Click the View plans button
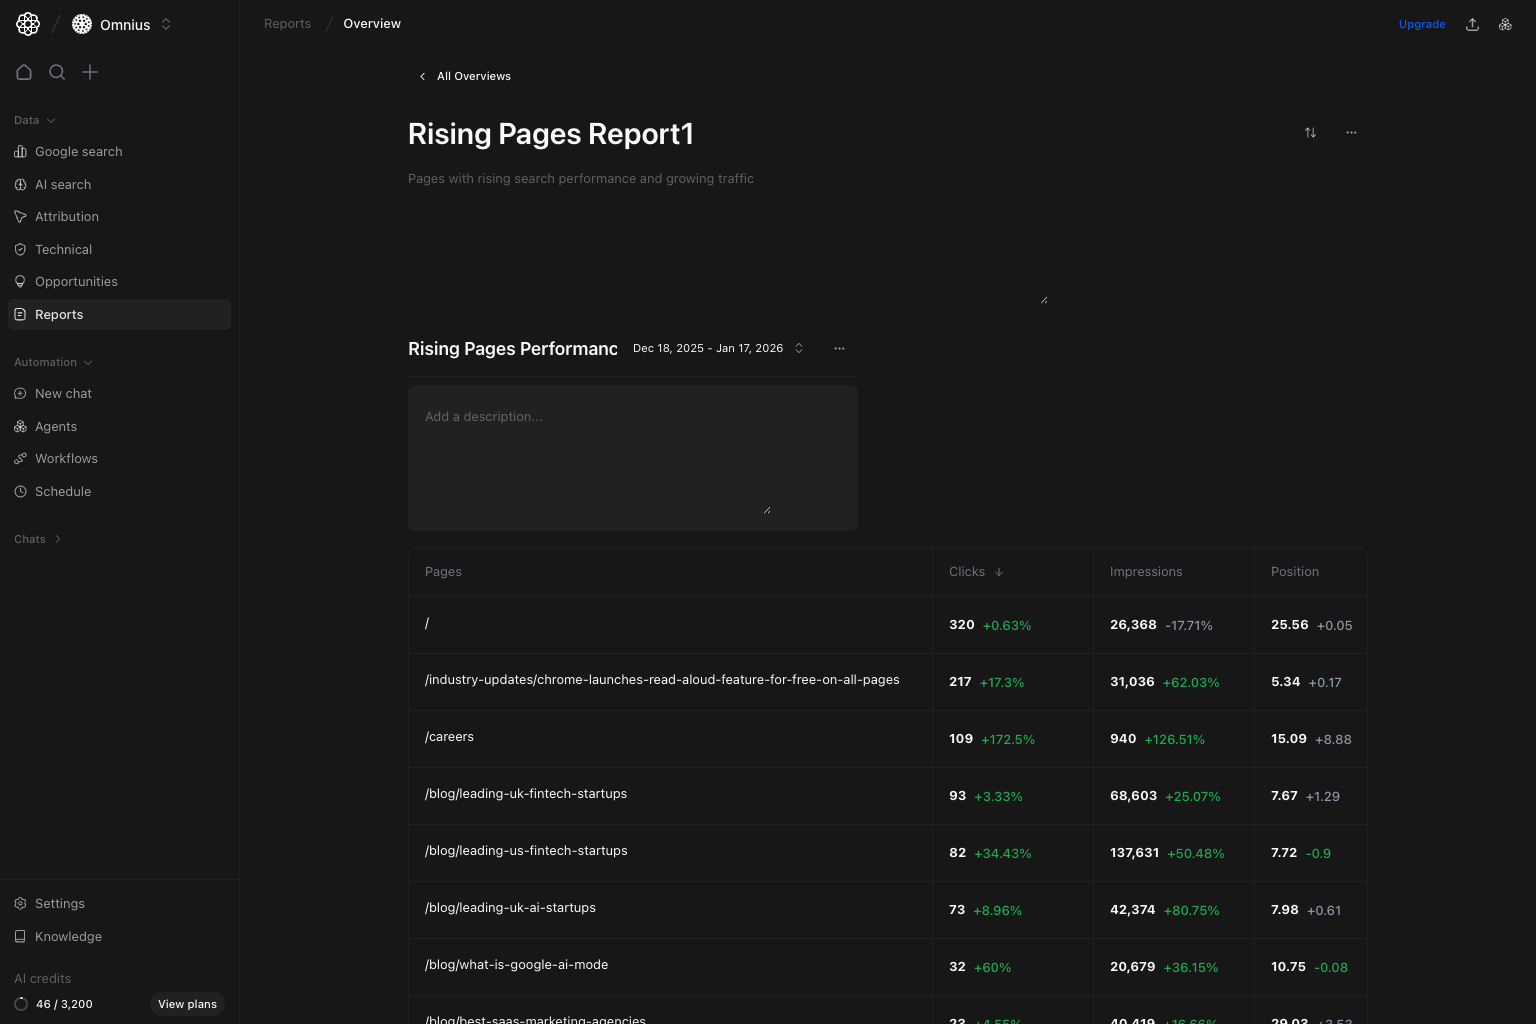Viewport: 1536px width, 1024px height. pos(187,1004)
